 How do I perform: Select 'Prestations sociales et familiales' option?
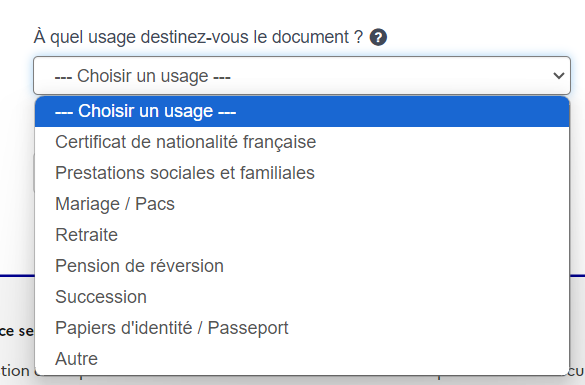pos(302,173)
